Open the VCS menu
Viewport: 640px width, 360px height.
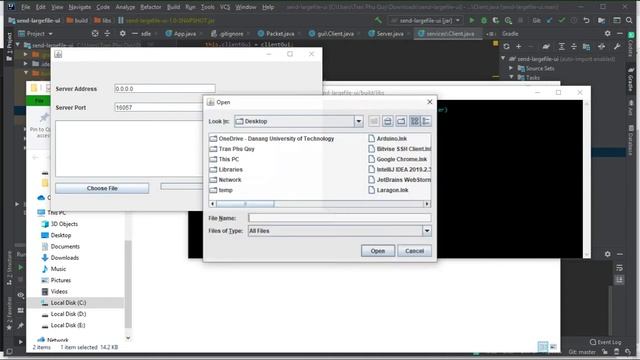[x=225, y=7]
